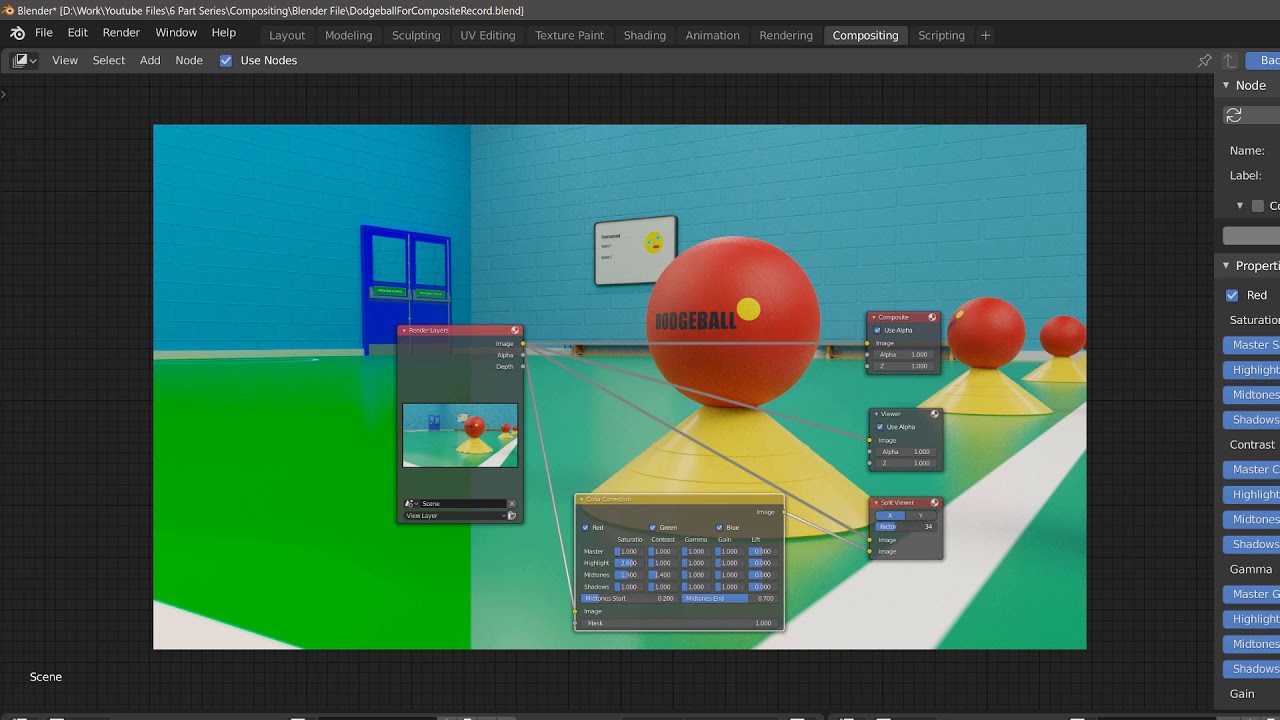Switch to the Texture Paint workspace tab

click(570, 35)
